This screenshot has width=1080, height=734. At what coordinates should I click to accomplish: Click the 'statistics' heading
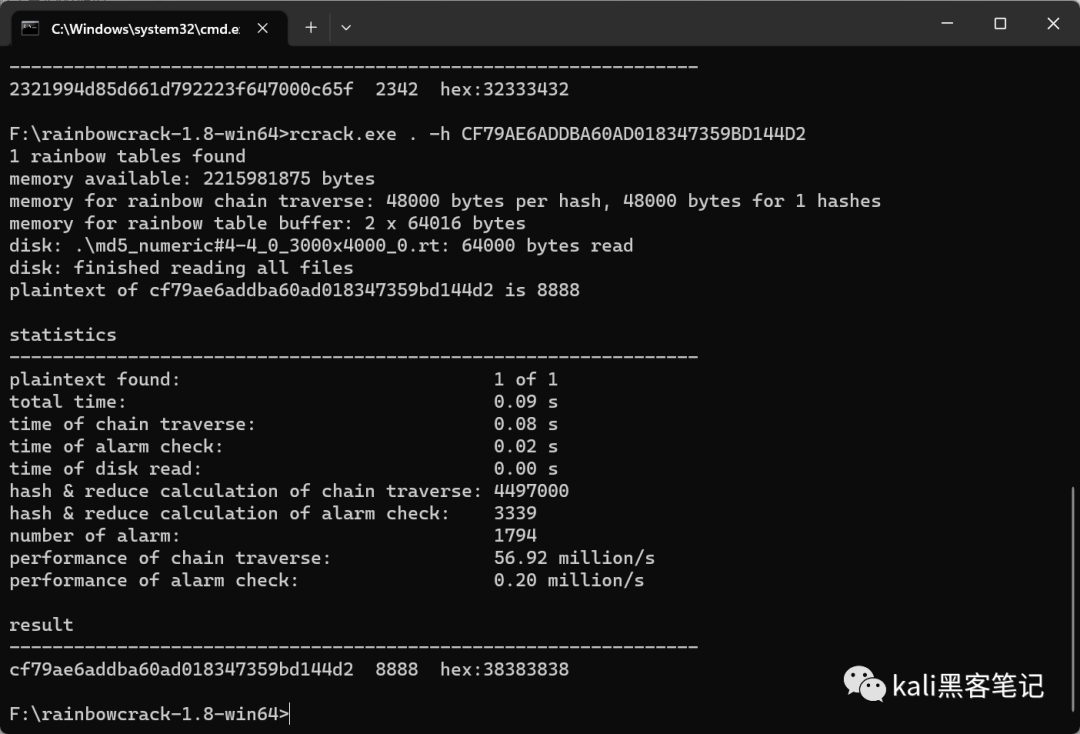click(x=63, y=335)
